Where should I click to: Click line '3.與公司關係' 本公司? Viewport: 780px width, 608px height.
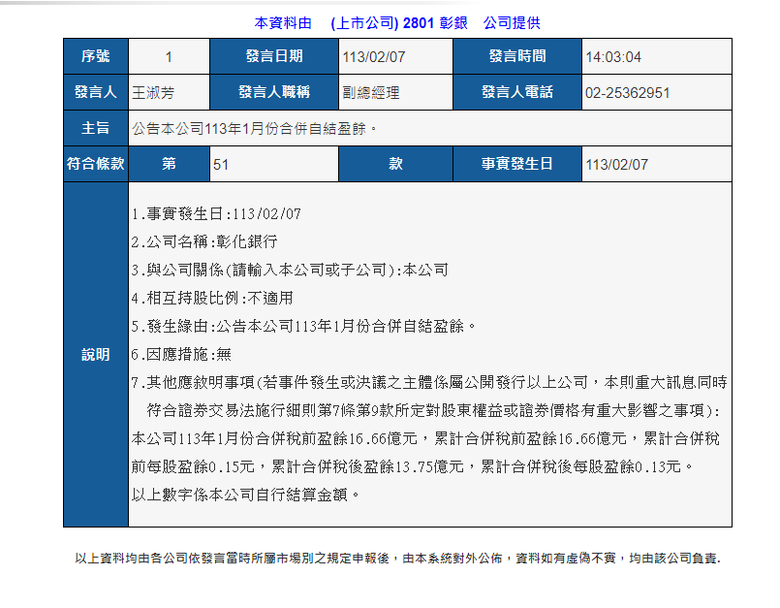pos(290,270)
